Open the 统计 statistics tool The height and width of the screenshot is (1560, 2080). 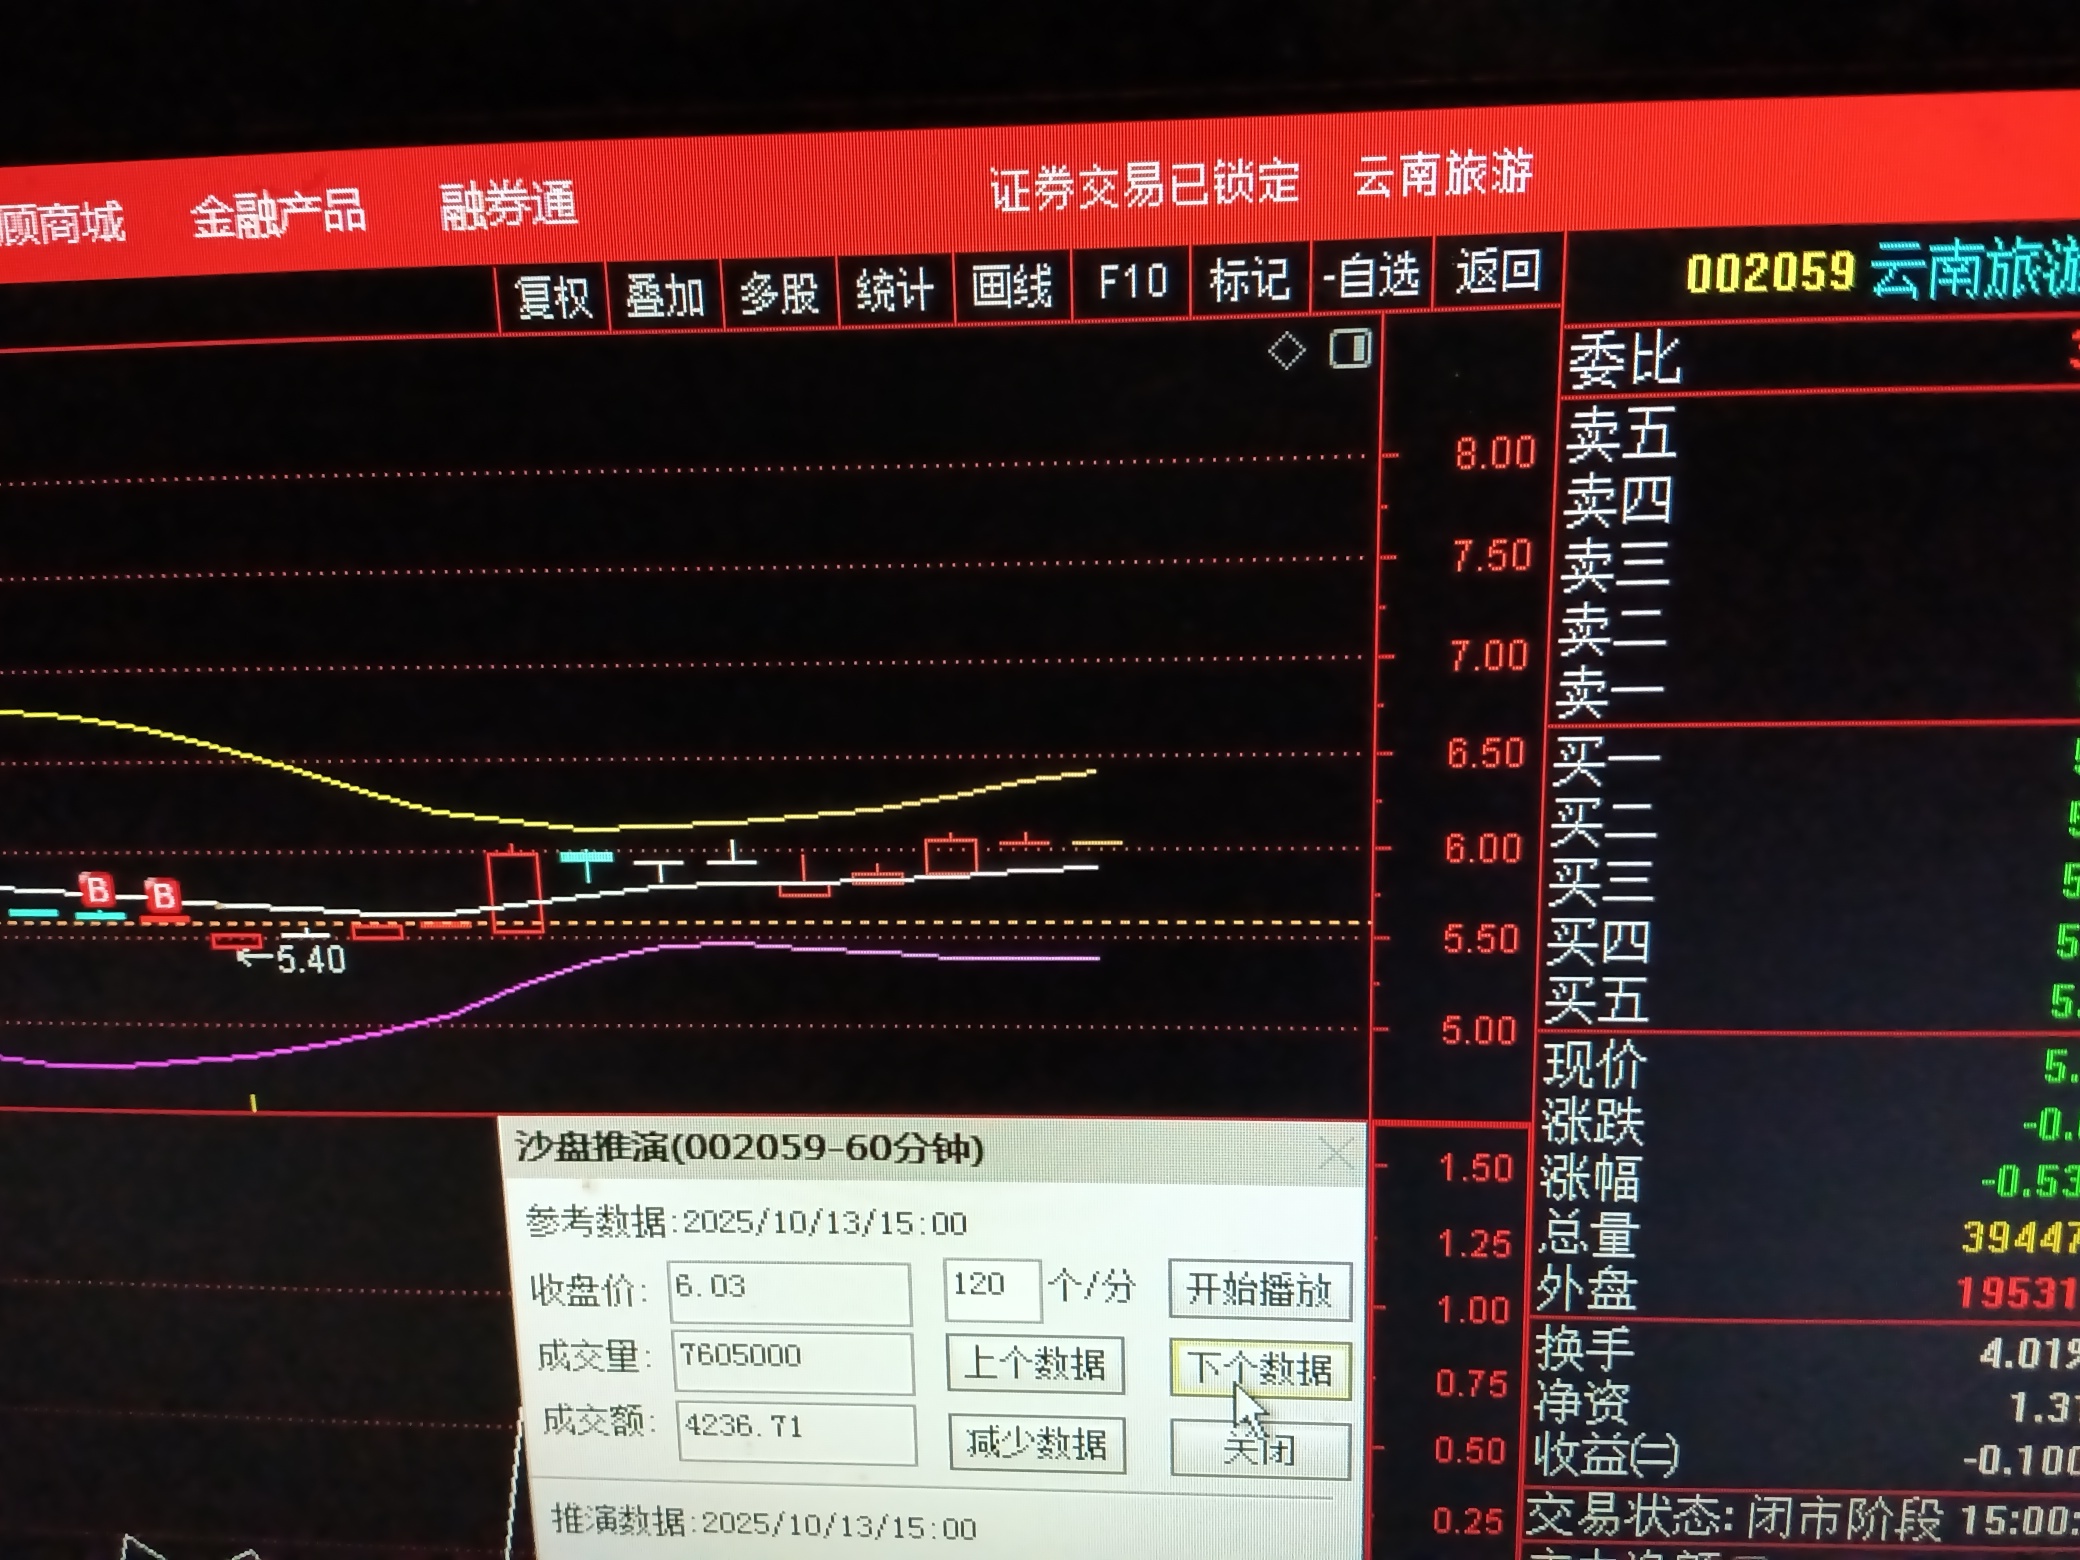click(894, 290)
